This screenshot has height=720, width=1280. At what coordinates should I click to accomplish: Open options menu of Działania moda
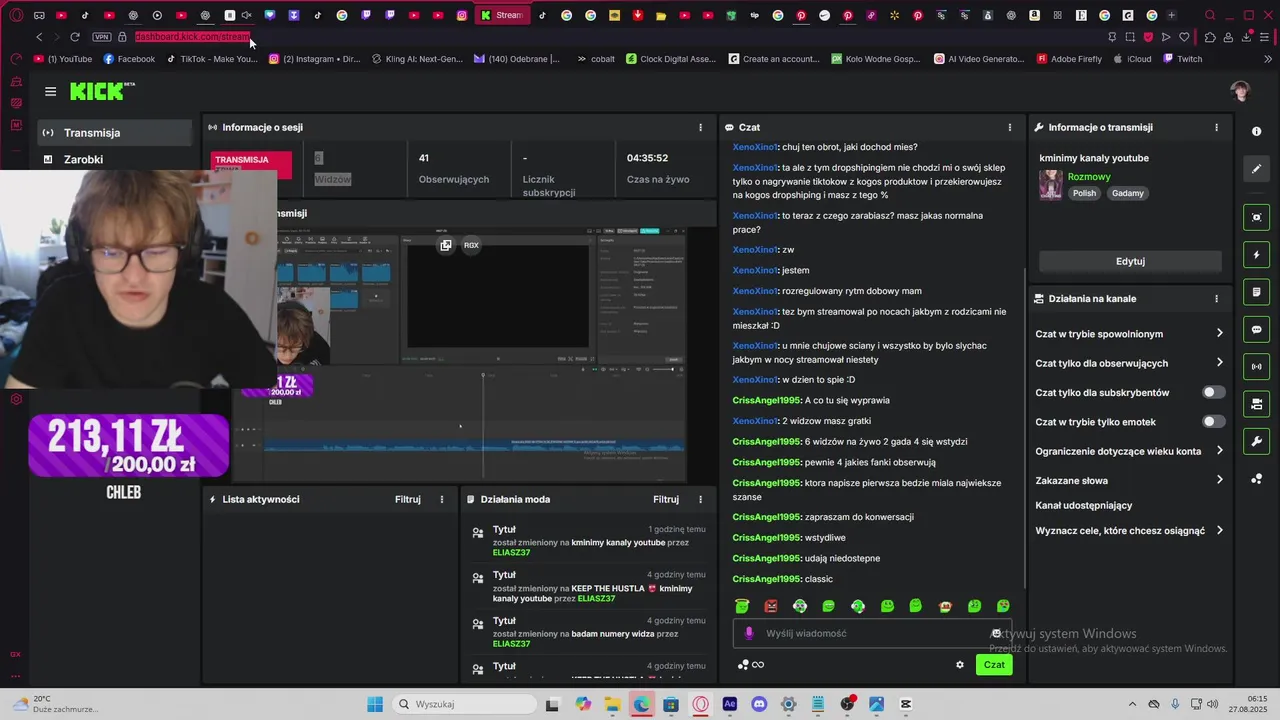coord(700,499)
